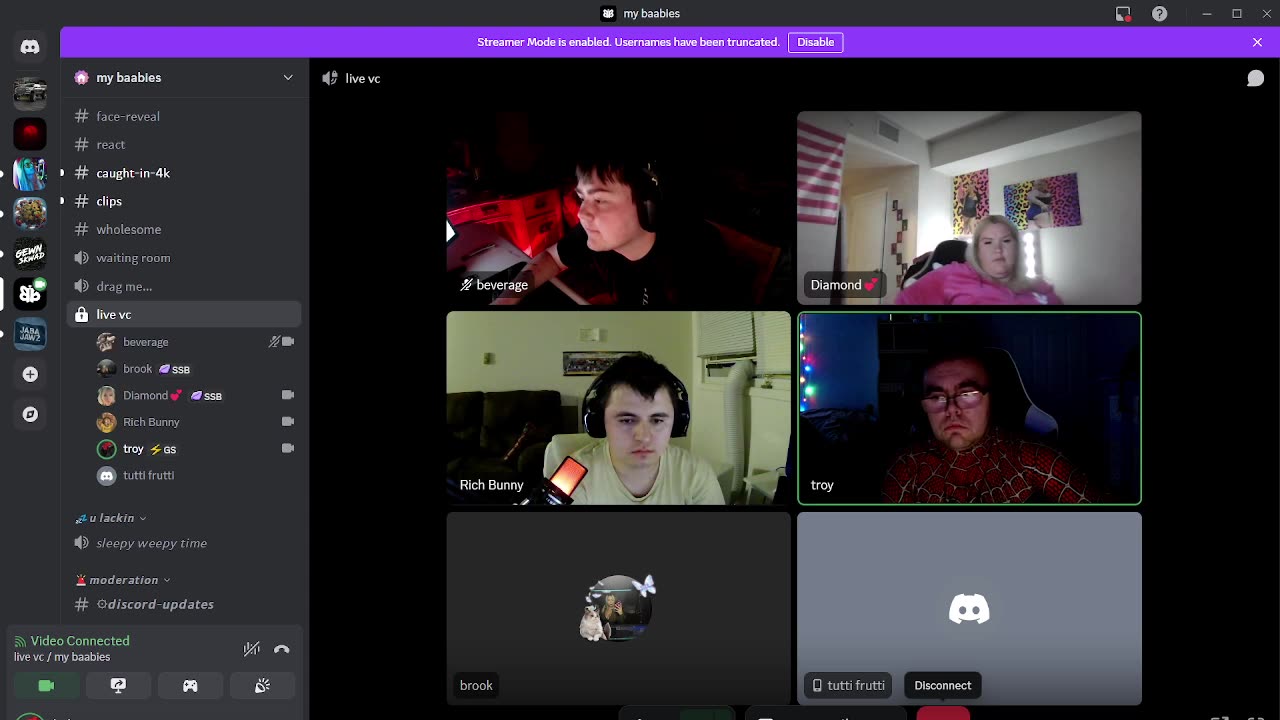This screenshot has width=1280, height=720.
Task: Show chat for live vc
Action: (1255, 78)
